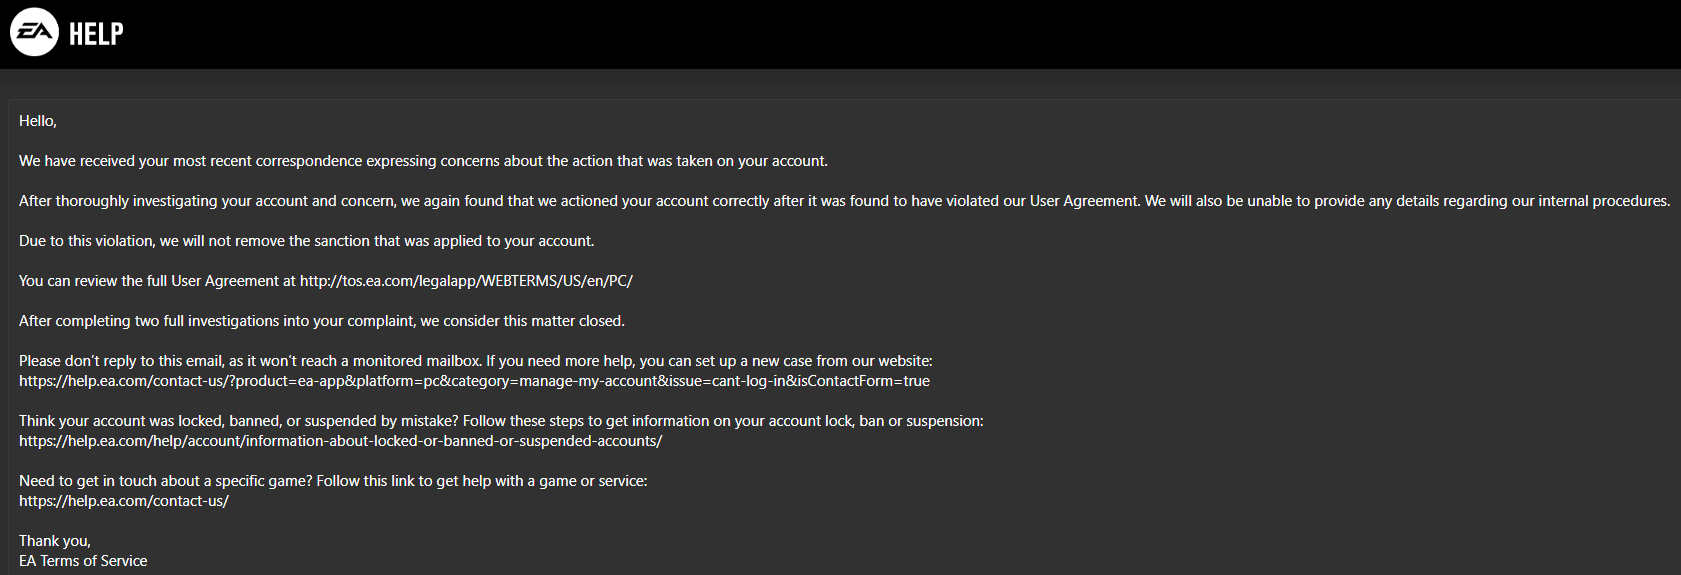Click the 'Think your account was locked' line
The height and width of the screenshot is (575, 1681).
click(x=501, y=421)
